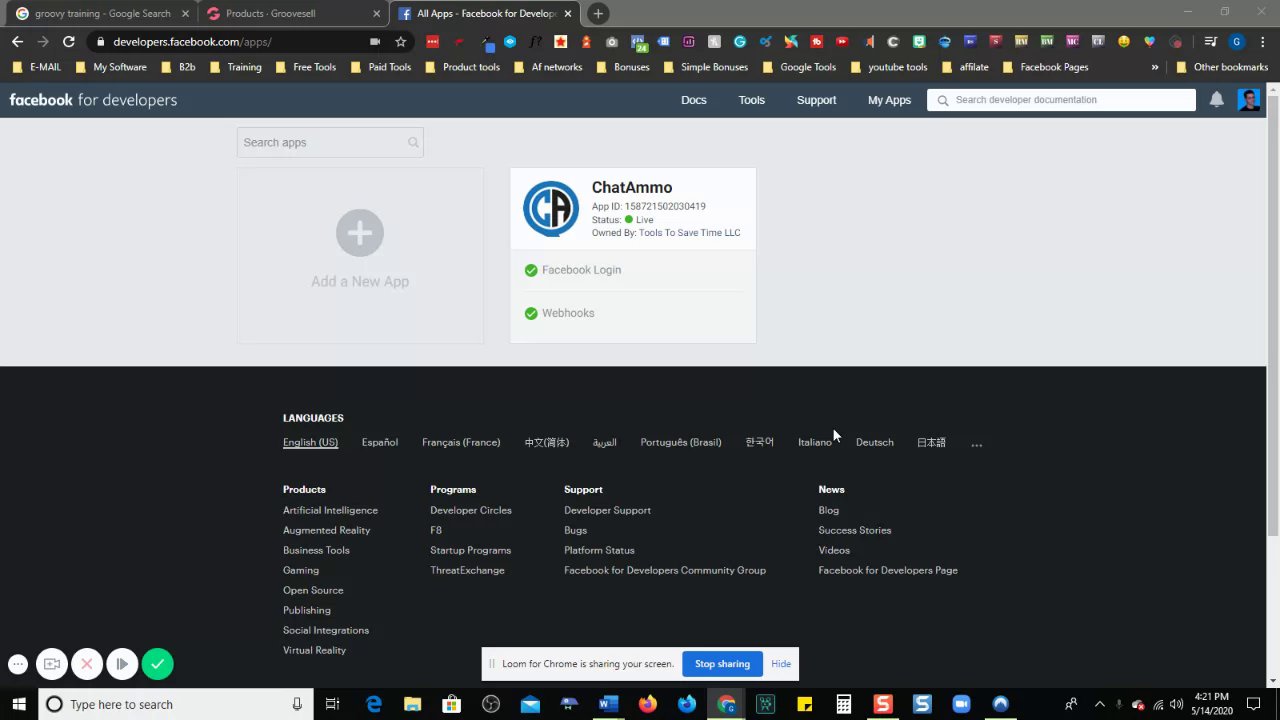Image resolution: width=1280 pixels, height=720 pixels.
Task: Open a new browser tab with plus button
Action: pyautogui.click(x=598, y=13)
